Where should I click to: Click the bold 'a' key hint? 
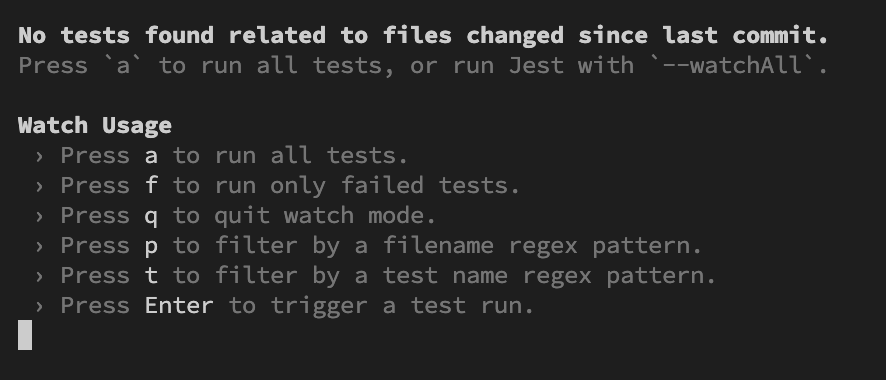(x=151, y=156)
